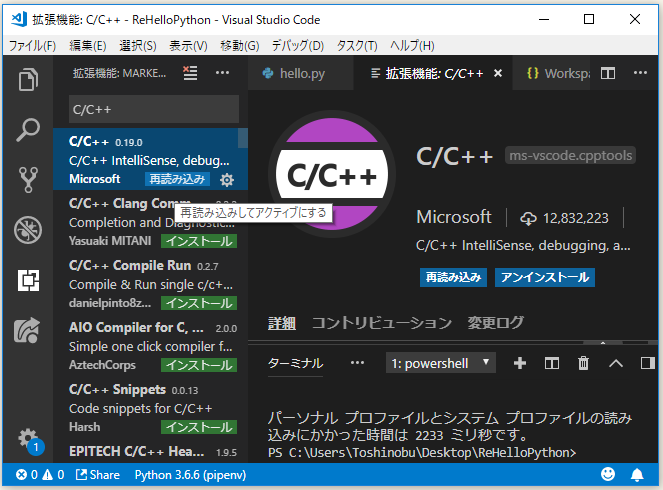
Task: Close the C/C++ extension tab
Action: tap(498, 74)
